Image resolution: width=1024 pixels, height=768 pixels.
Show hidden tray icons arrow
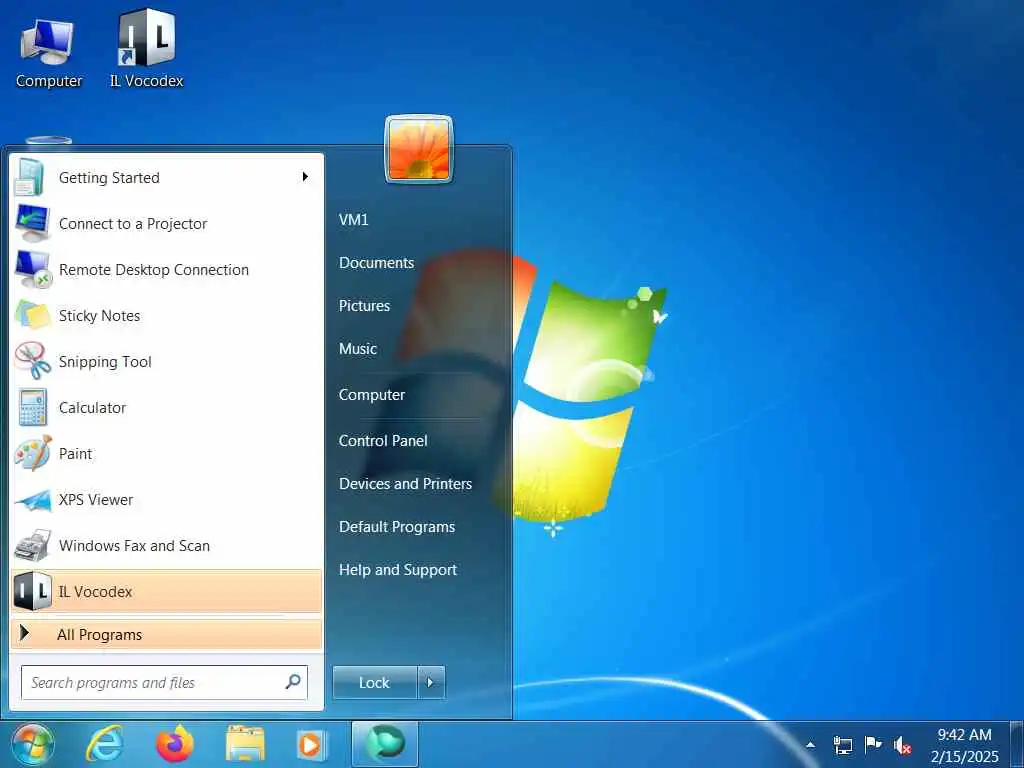pyautogui.click(x=810, y=744)
